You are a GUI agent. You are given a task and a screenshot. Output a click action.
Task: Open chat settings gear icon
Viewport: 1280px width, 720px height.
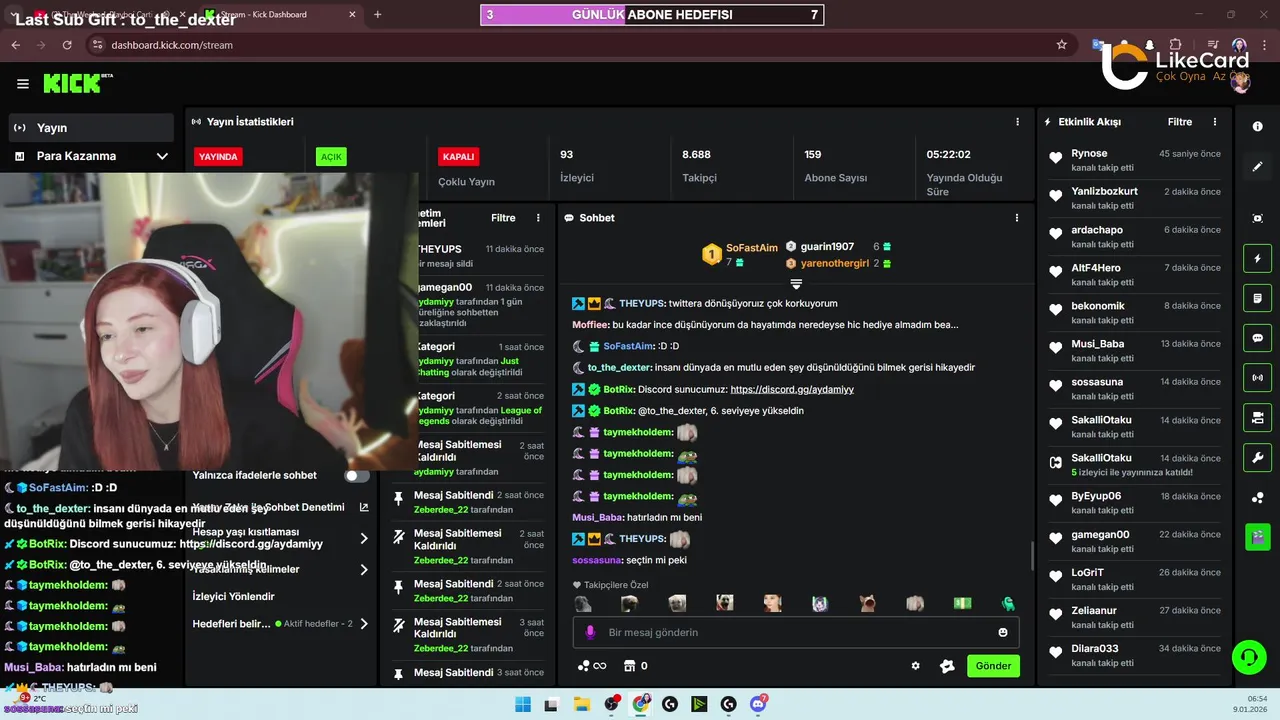coord(915,666)
